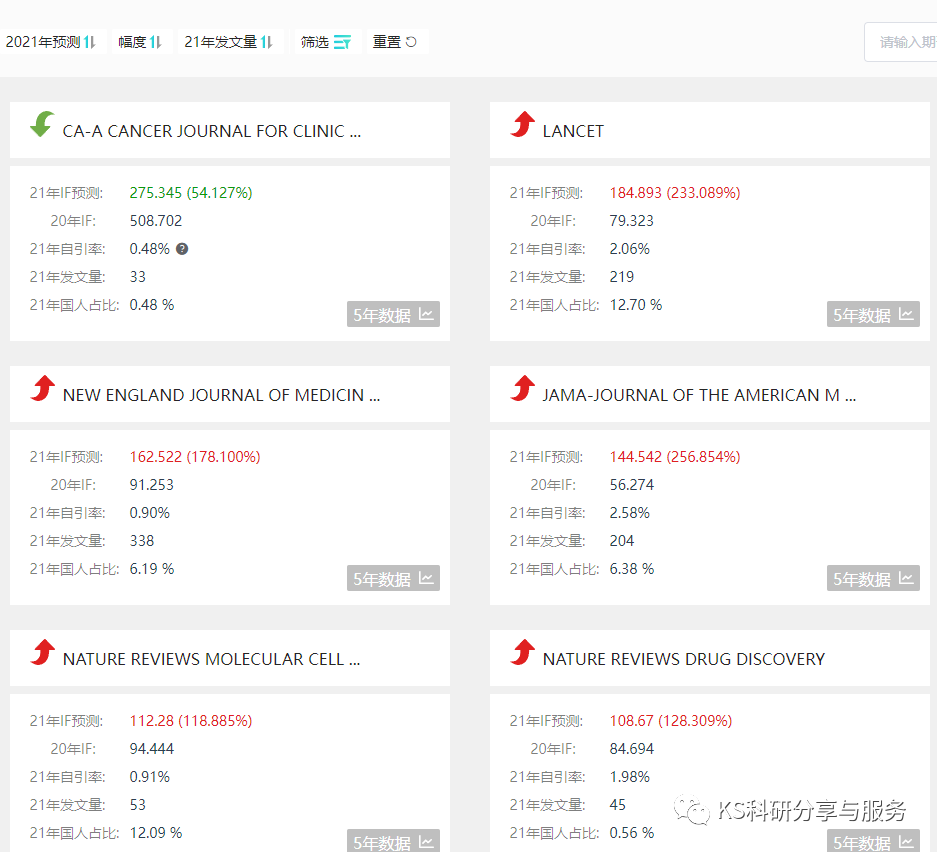Click red up arrow beside New England Journal
937x852 pixels.
(x=42, y=388)
